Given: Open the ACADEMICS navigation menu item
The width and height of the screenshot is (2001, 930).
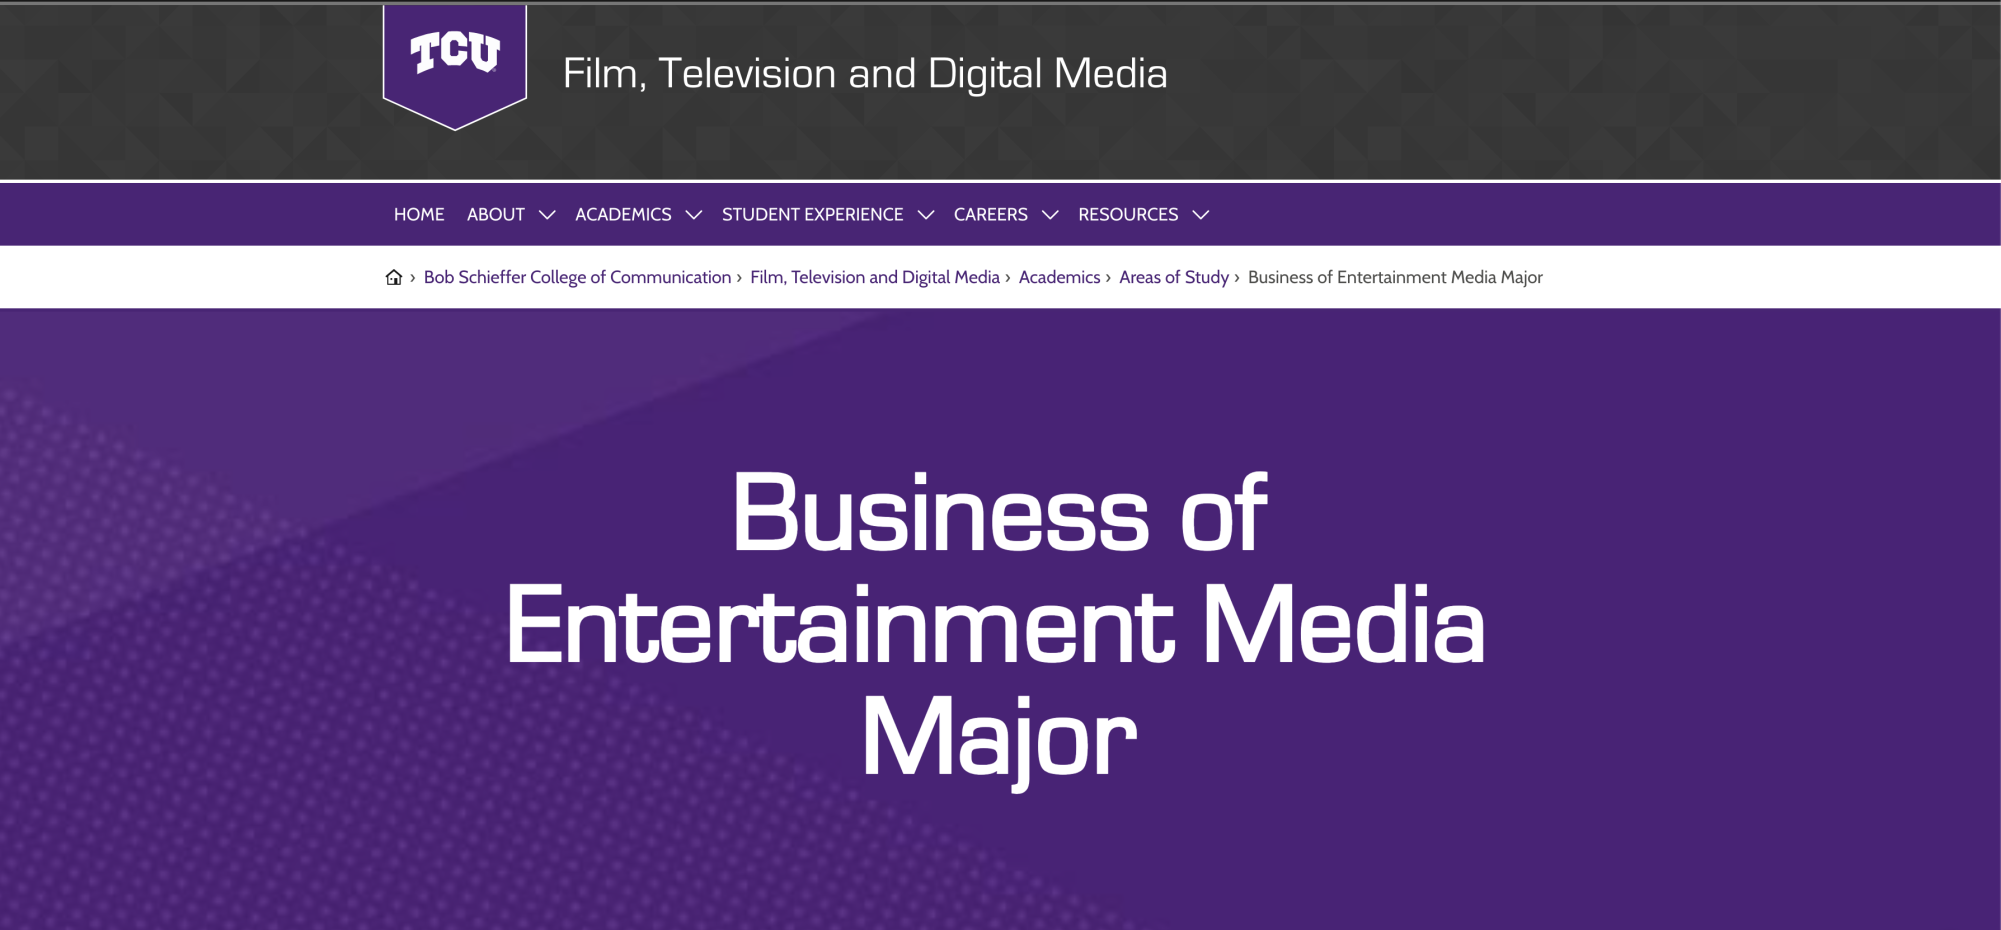Looking at the screenshot, I should coord(622,214).
